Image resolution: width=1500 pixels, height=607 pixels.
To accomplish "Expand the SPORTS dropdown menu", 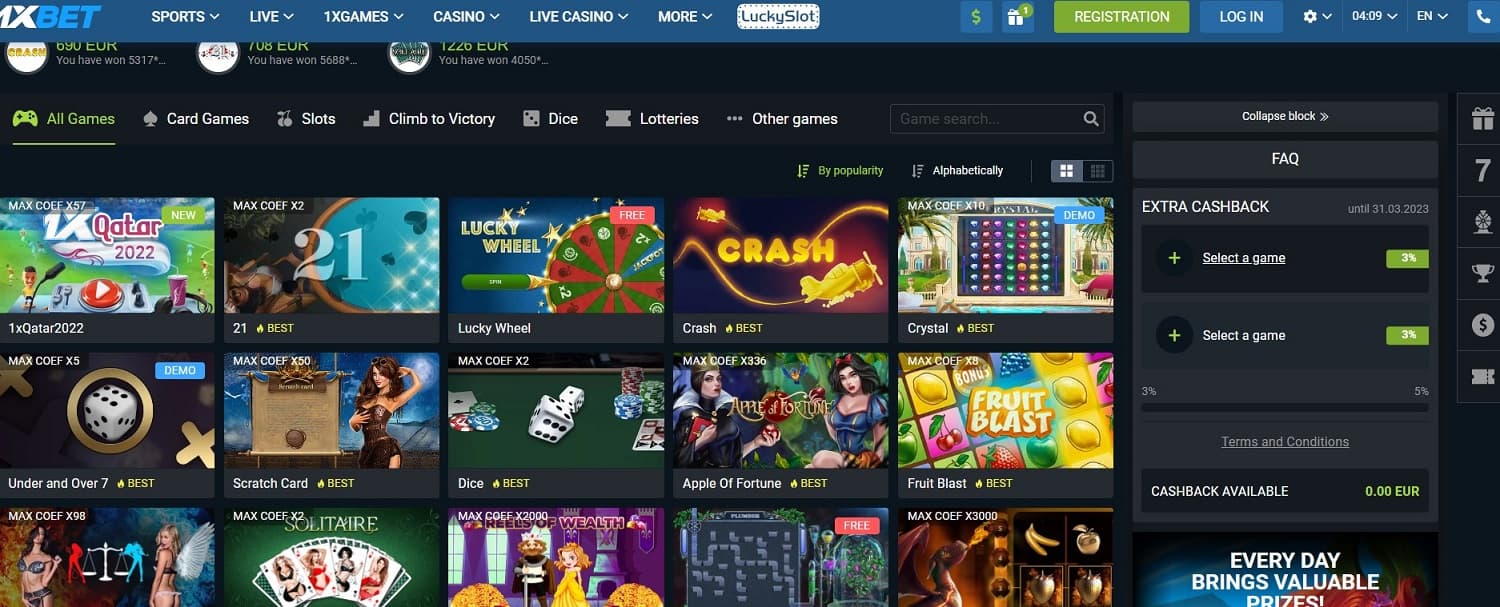I will (x=185, y=16).
